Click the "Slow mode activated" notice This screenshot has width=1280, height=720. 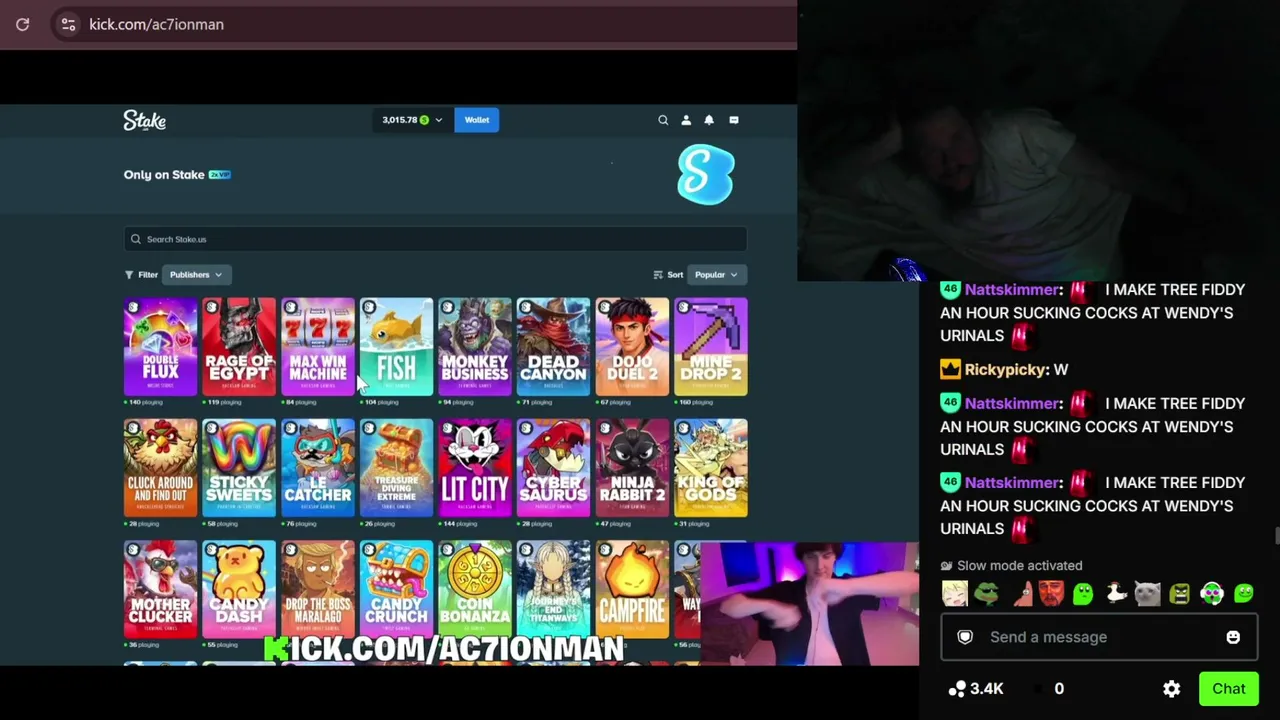point(1019,566)
